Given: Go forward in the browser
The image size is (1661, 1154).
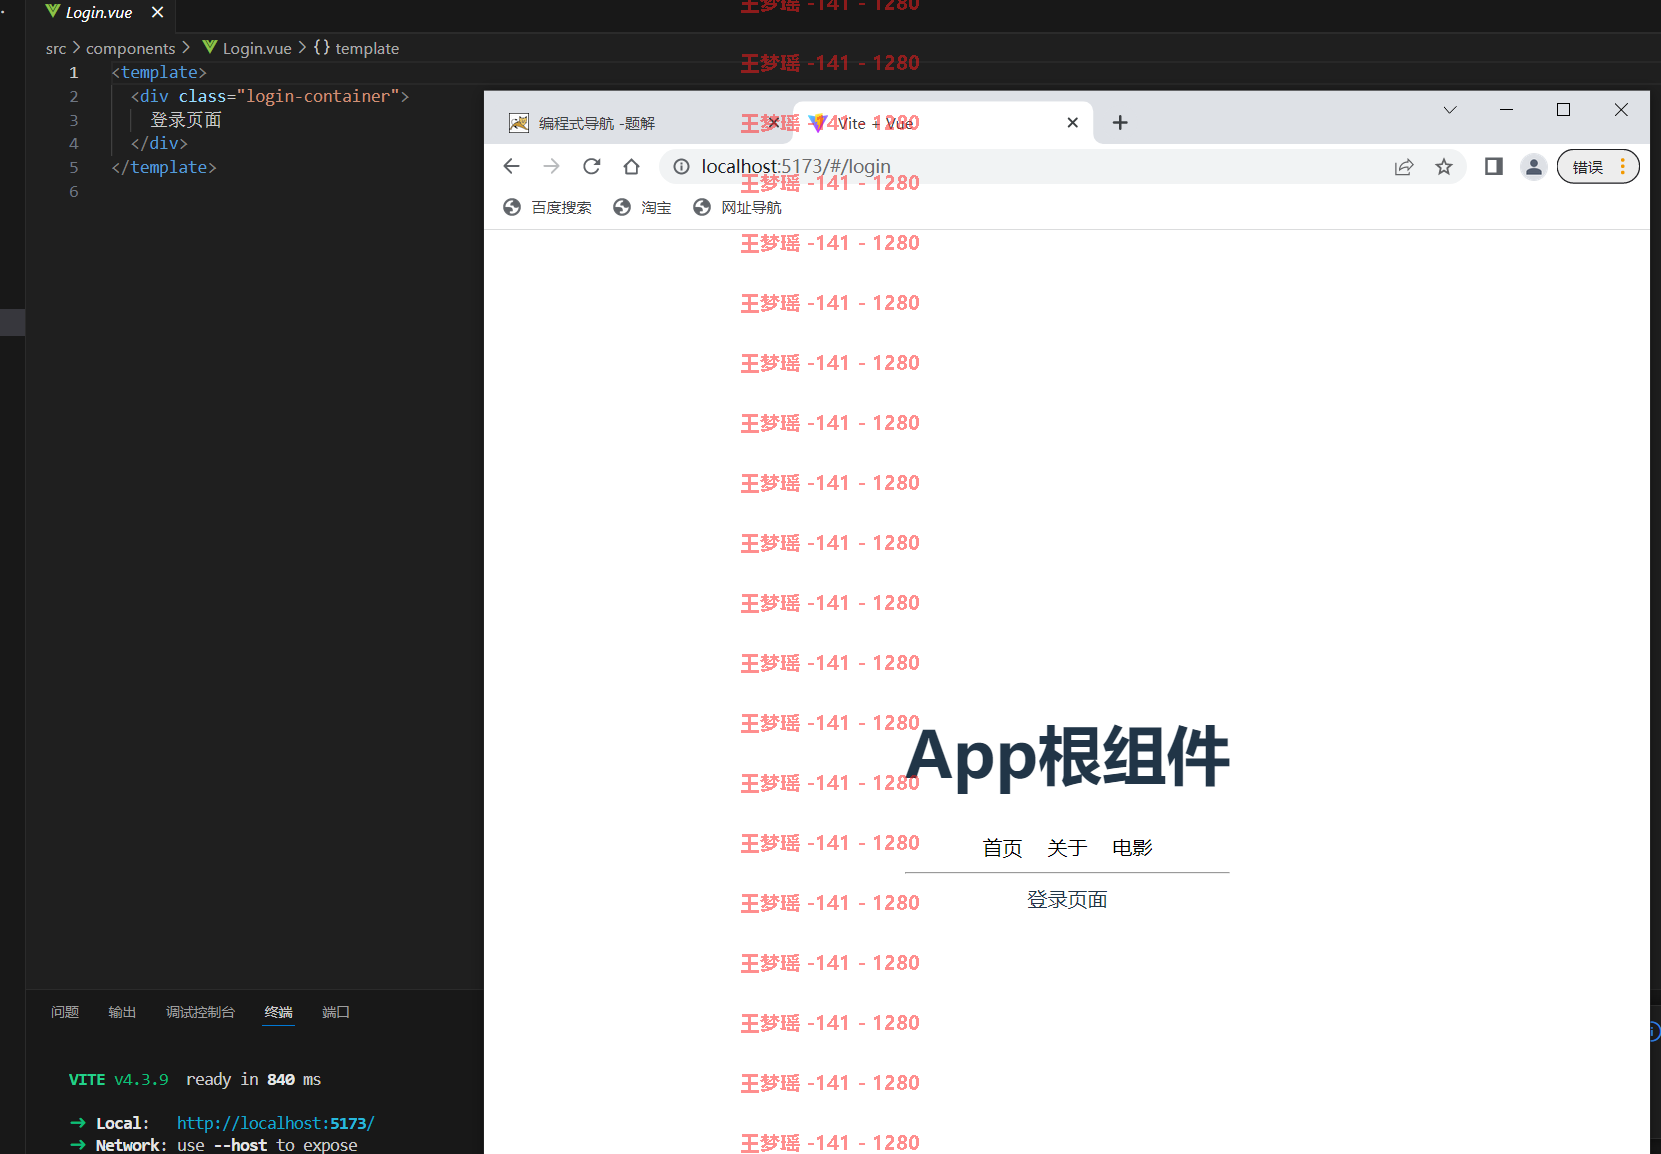Looking at the screenshot, I should click(551, 166).
